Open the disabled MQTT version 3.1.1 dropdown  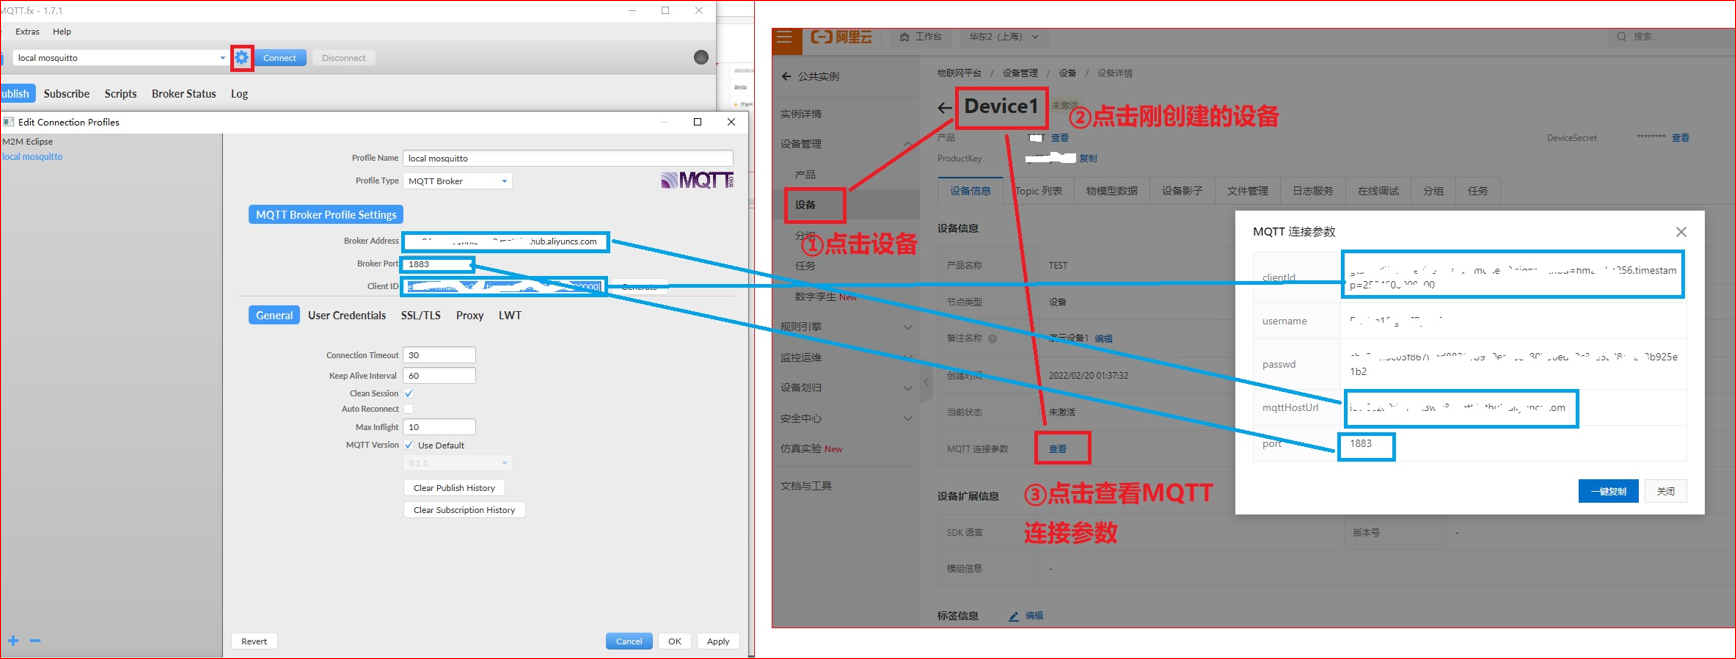[x=457, y=463]
